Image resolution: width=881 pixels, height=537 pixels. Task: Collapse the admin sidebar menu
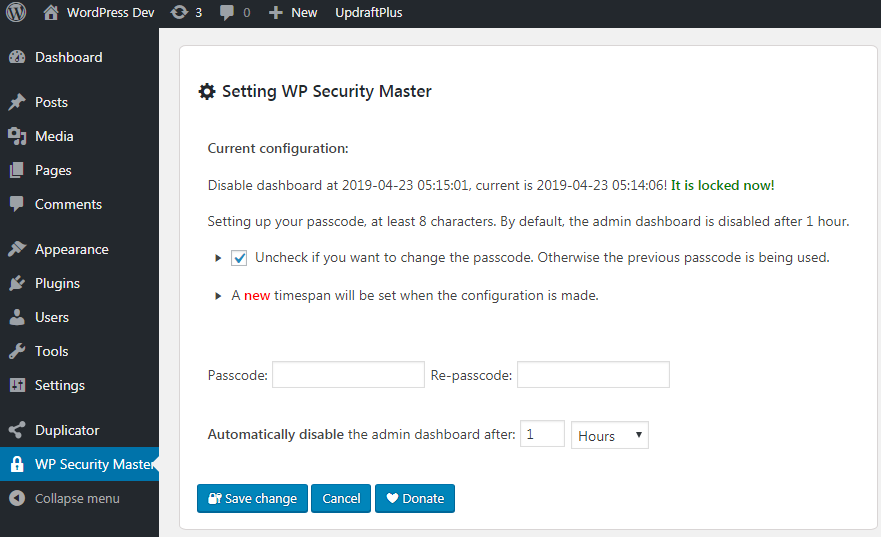coord(65,498)
